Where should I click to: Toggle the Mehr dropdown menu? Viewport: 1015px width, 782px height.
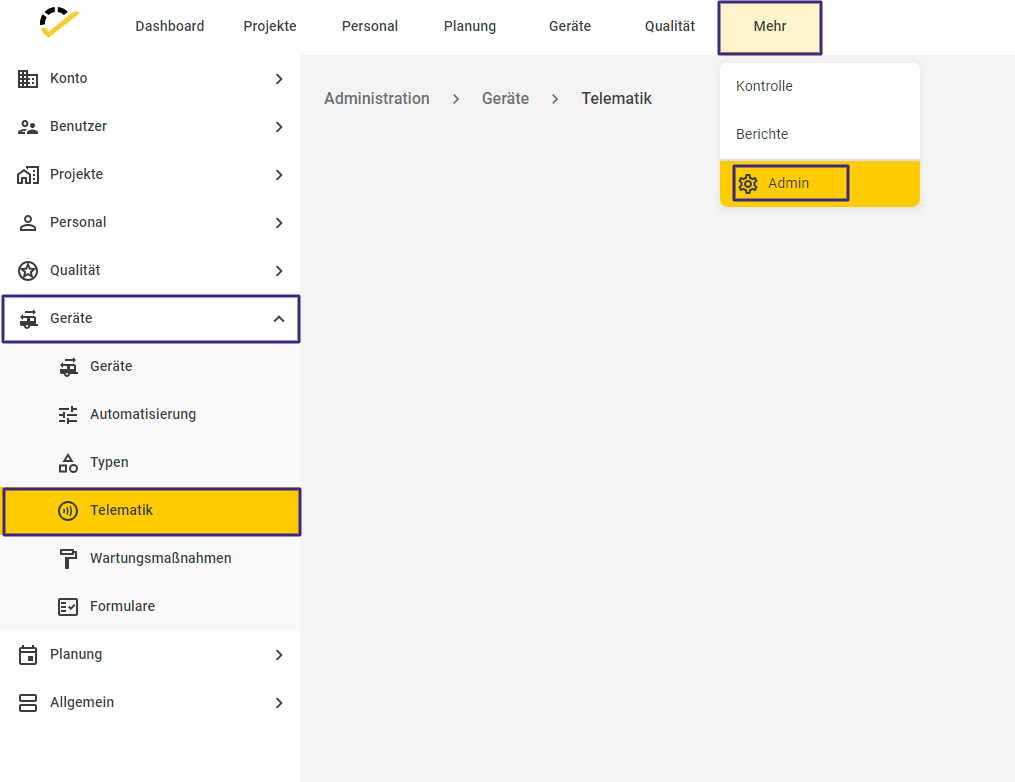click(x=770, y=27)
